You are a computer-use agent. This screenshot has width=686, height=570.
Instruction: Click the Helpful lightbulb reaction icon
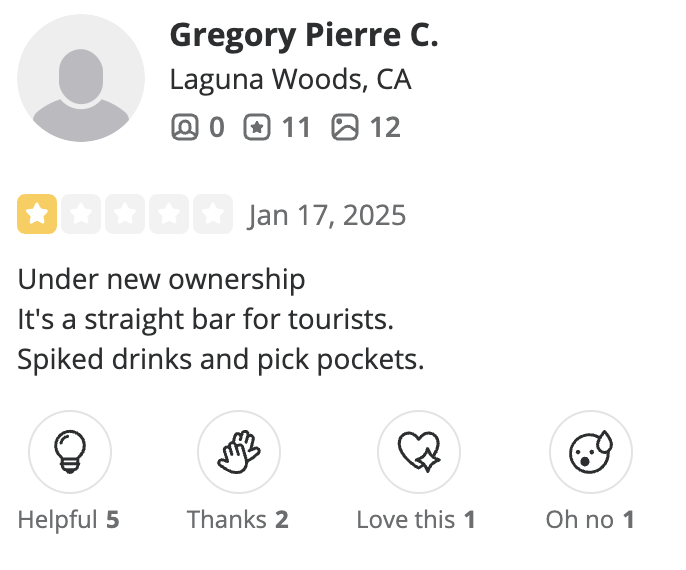click(x=69, y=453)
